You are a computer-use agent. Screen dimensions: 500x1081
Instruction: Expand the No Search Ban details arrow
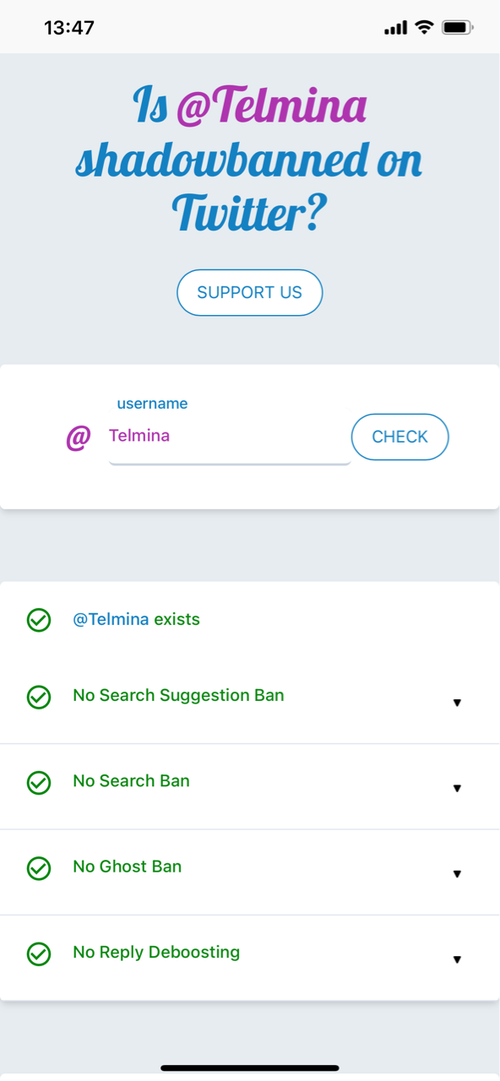(x=457, y=788)
